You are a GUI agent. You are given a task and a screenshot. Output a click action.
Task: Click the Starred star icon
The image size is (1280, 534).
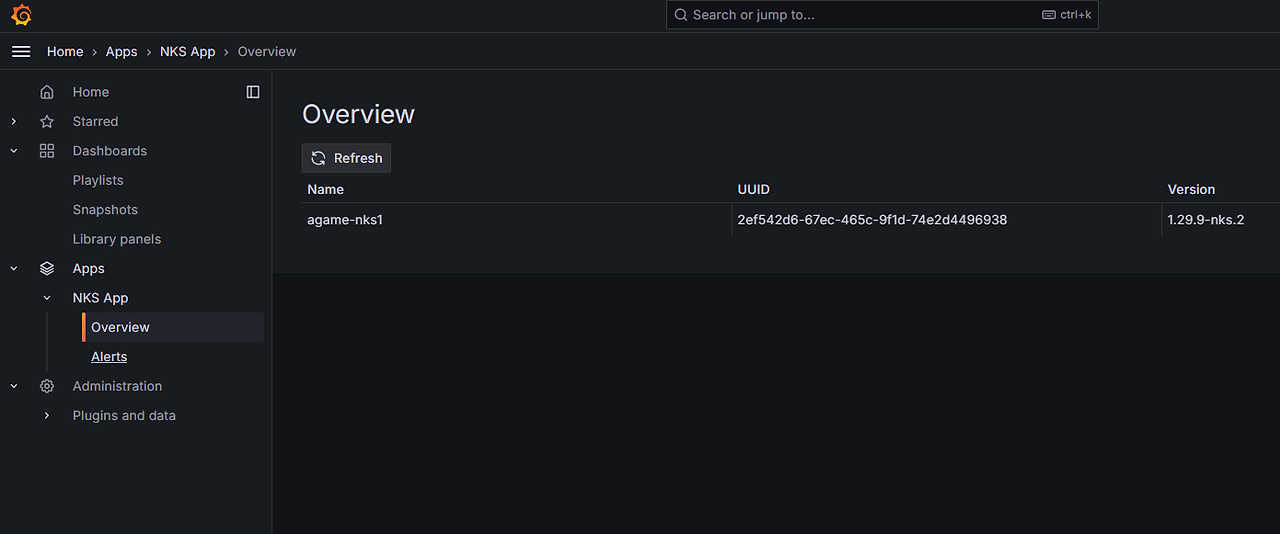click(47, 121)
